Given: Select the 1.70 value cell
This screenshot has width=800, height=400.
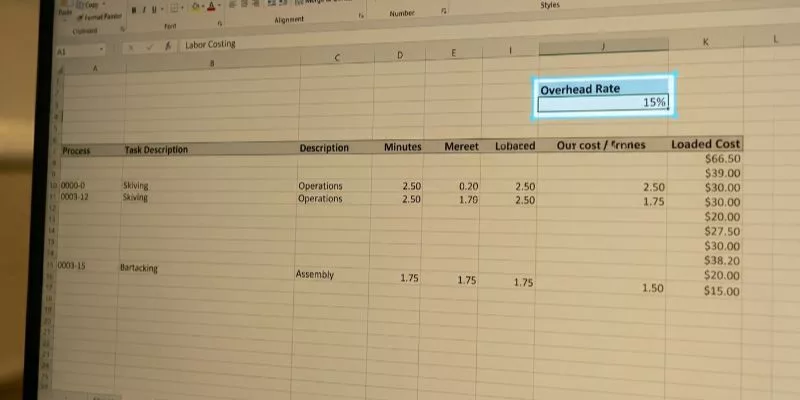Looking at the screenshot, I should (452, 199).
